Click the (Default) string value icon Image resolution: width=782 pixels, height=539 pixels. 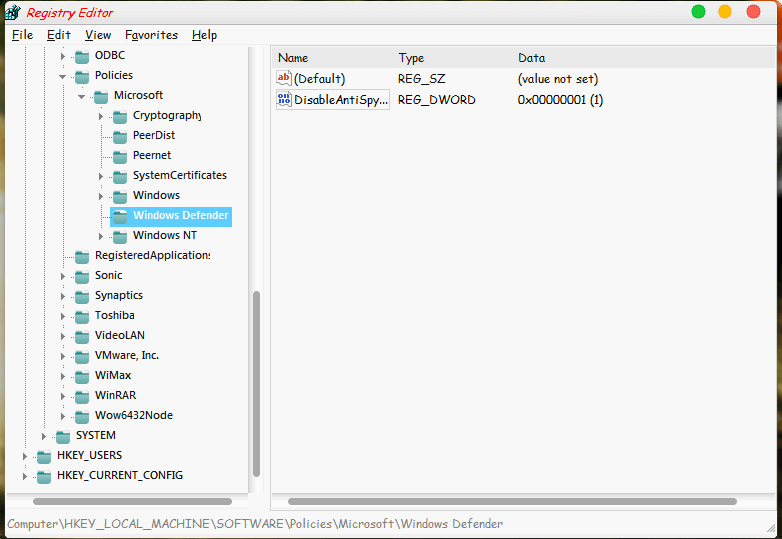point(284,78)
